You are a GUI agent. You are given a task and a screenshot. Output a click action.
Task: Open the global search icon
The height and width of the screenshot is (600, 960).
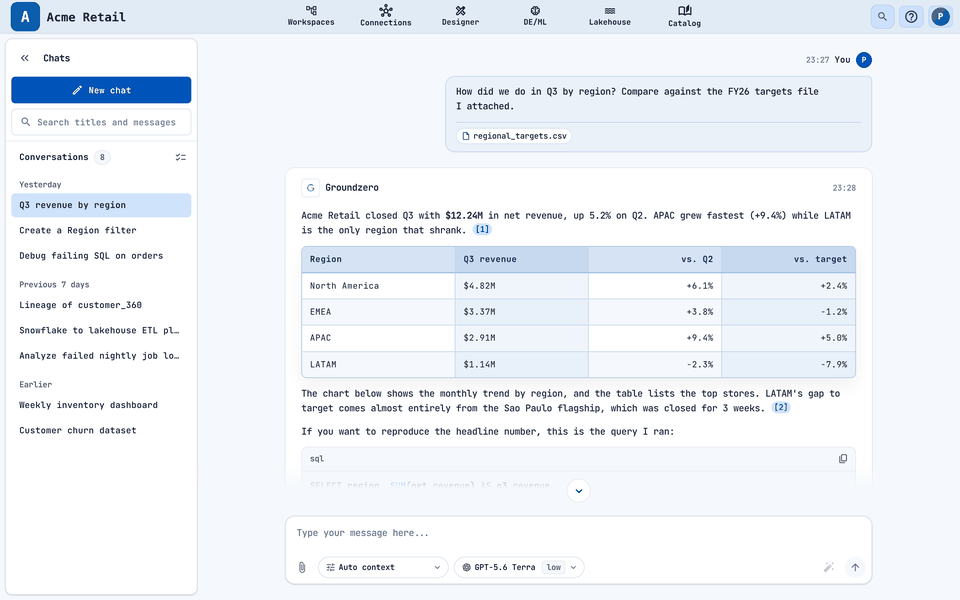tap(882, 17)
